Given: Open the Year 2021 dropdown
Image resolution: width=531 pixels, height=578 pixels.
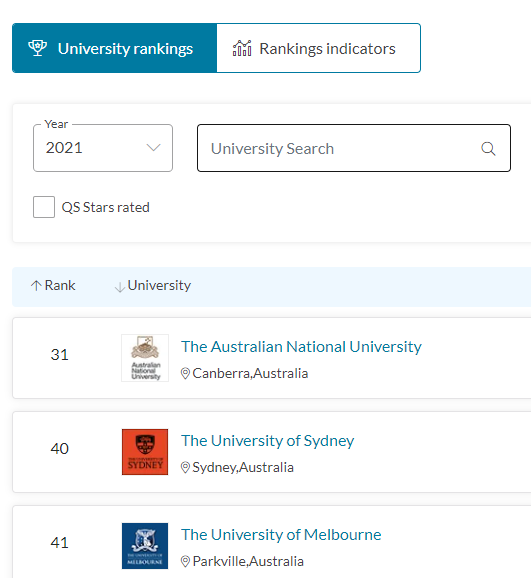Looking at the screenshot, I should (x=103, y=148).
